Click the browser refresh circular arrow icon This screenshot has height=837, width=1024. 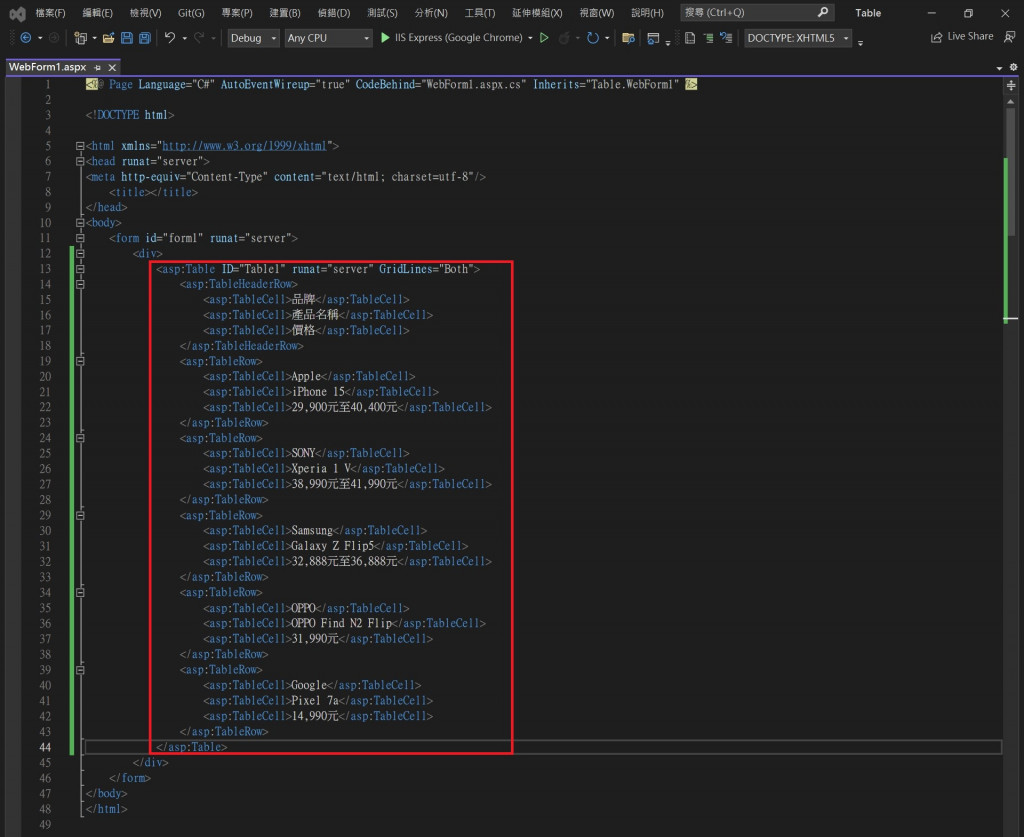click(x=592, y=38)
